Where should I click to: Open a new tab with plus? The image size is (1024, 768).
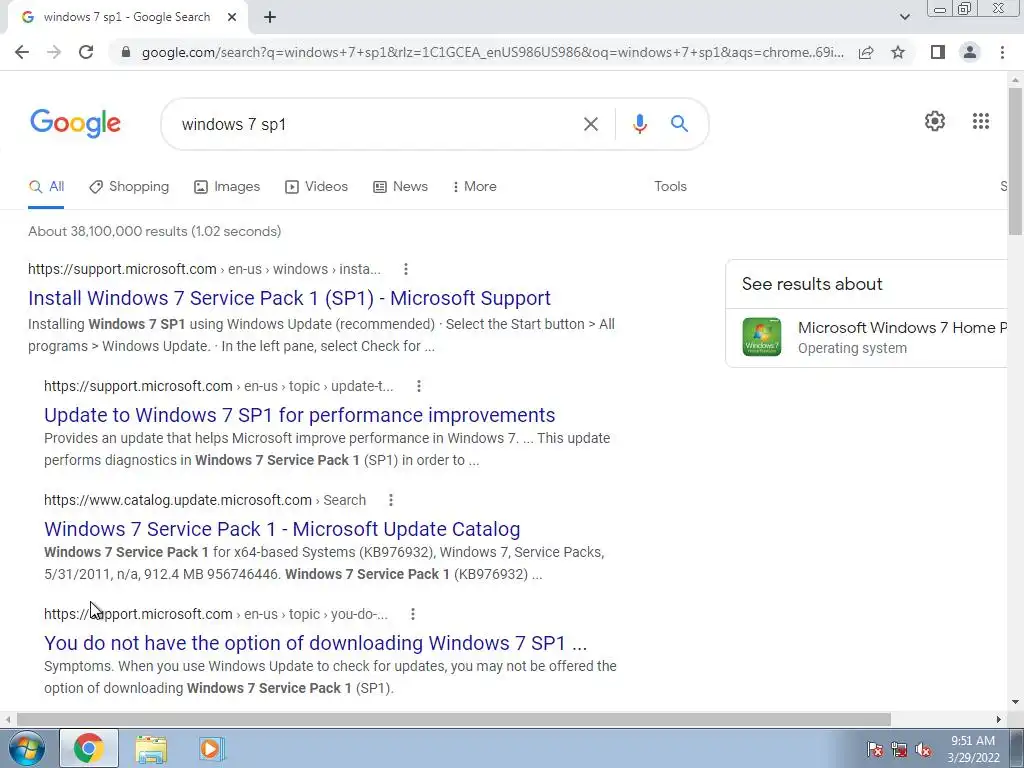point(270,18)
